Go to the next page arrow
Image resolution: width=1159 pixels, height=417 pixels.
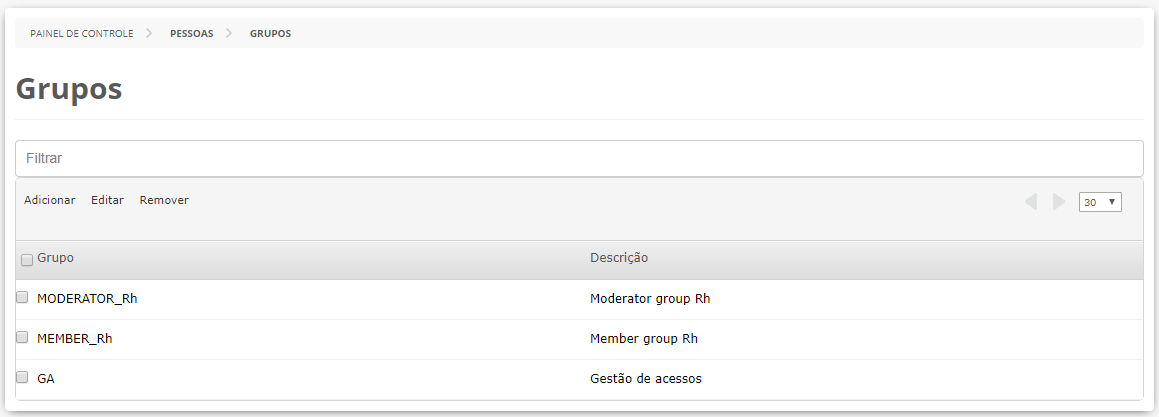(1058, 202)
